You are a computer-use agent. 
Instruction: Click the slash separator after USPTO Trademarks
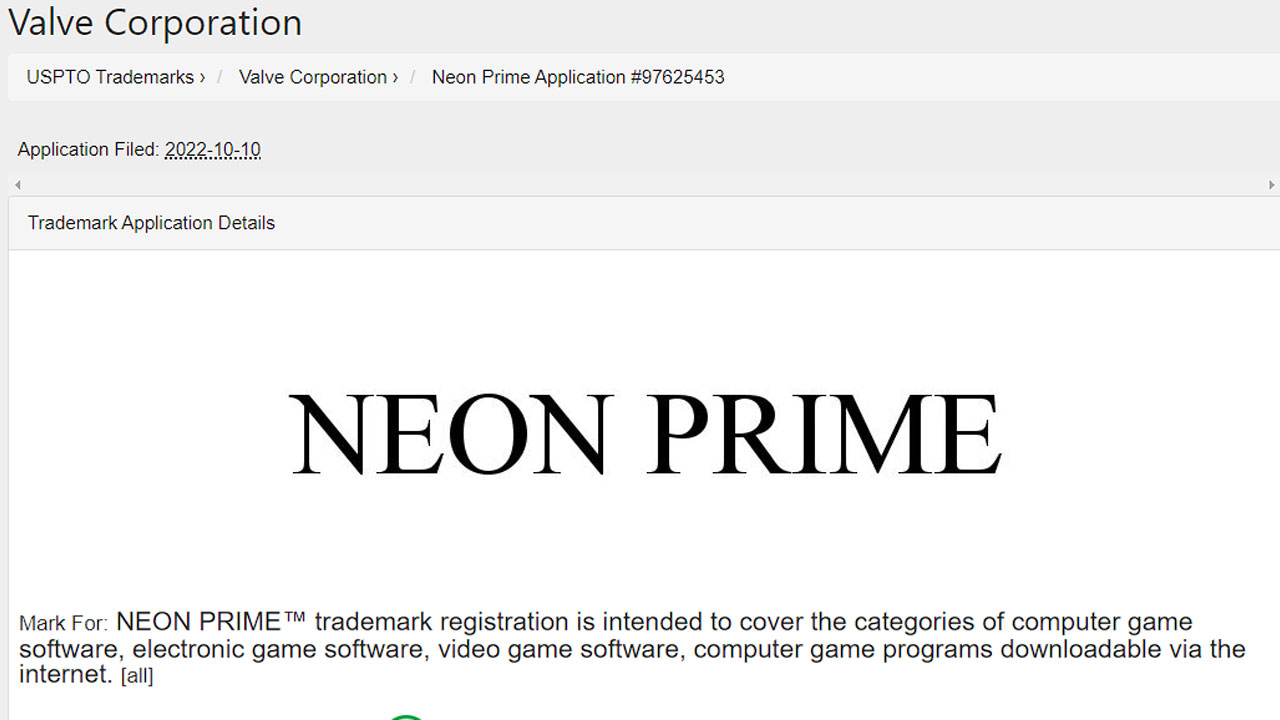[219, 77]
